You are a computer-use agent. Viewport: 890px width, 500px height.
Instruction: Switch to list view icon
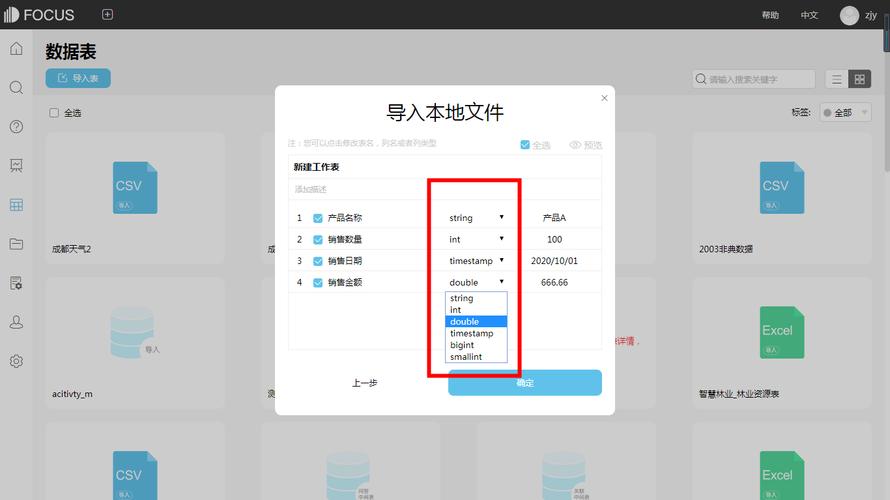837,79
